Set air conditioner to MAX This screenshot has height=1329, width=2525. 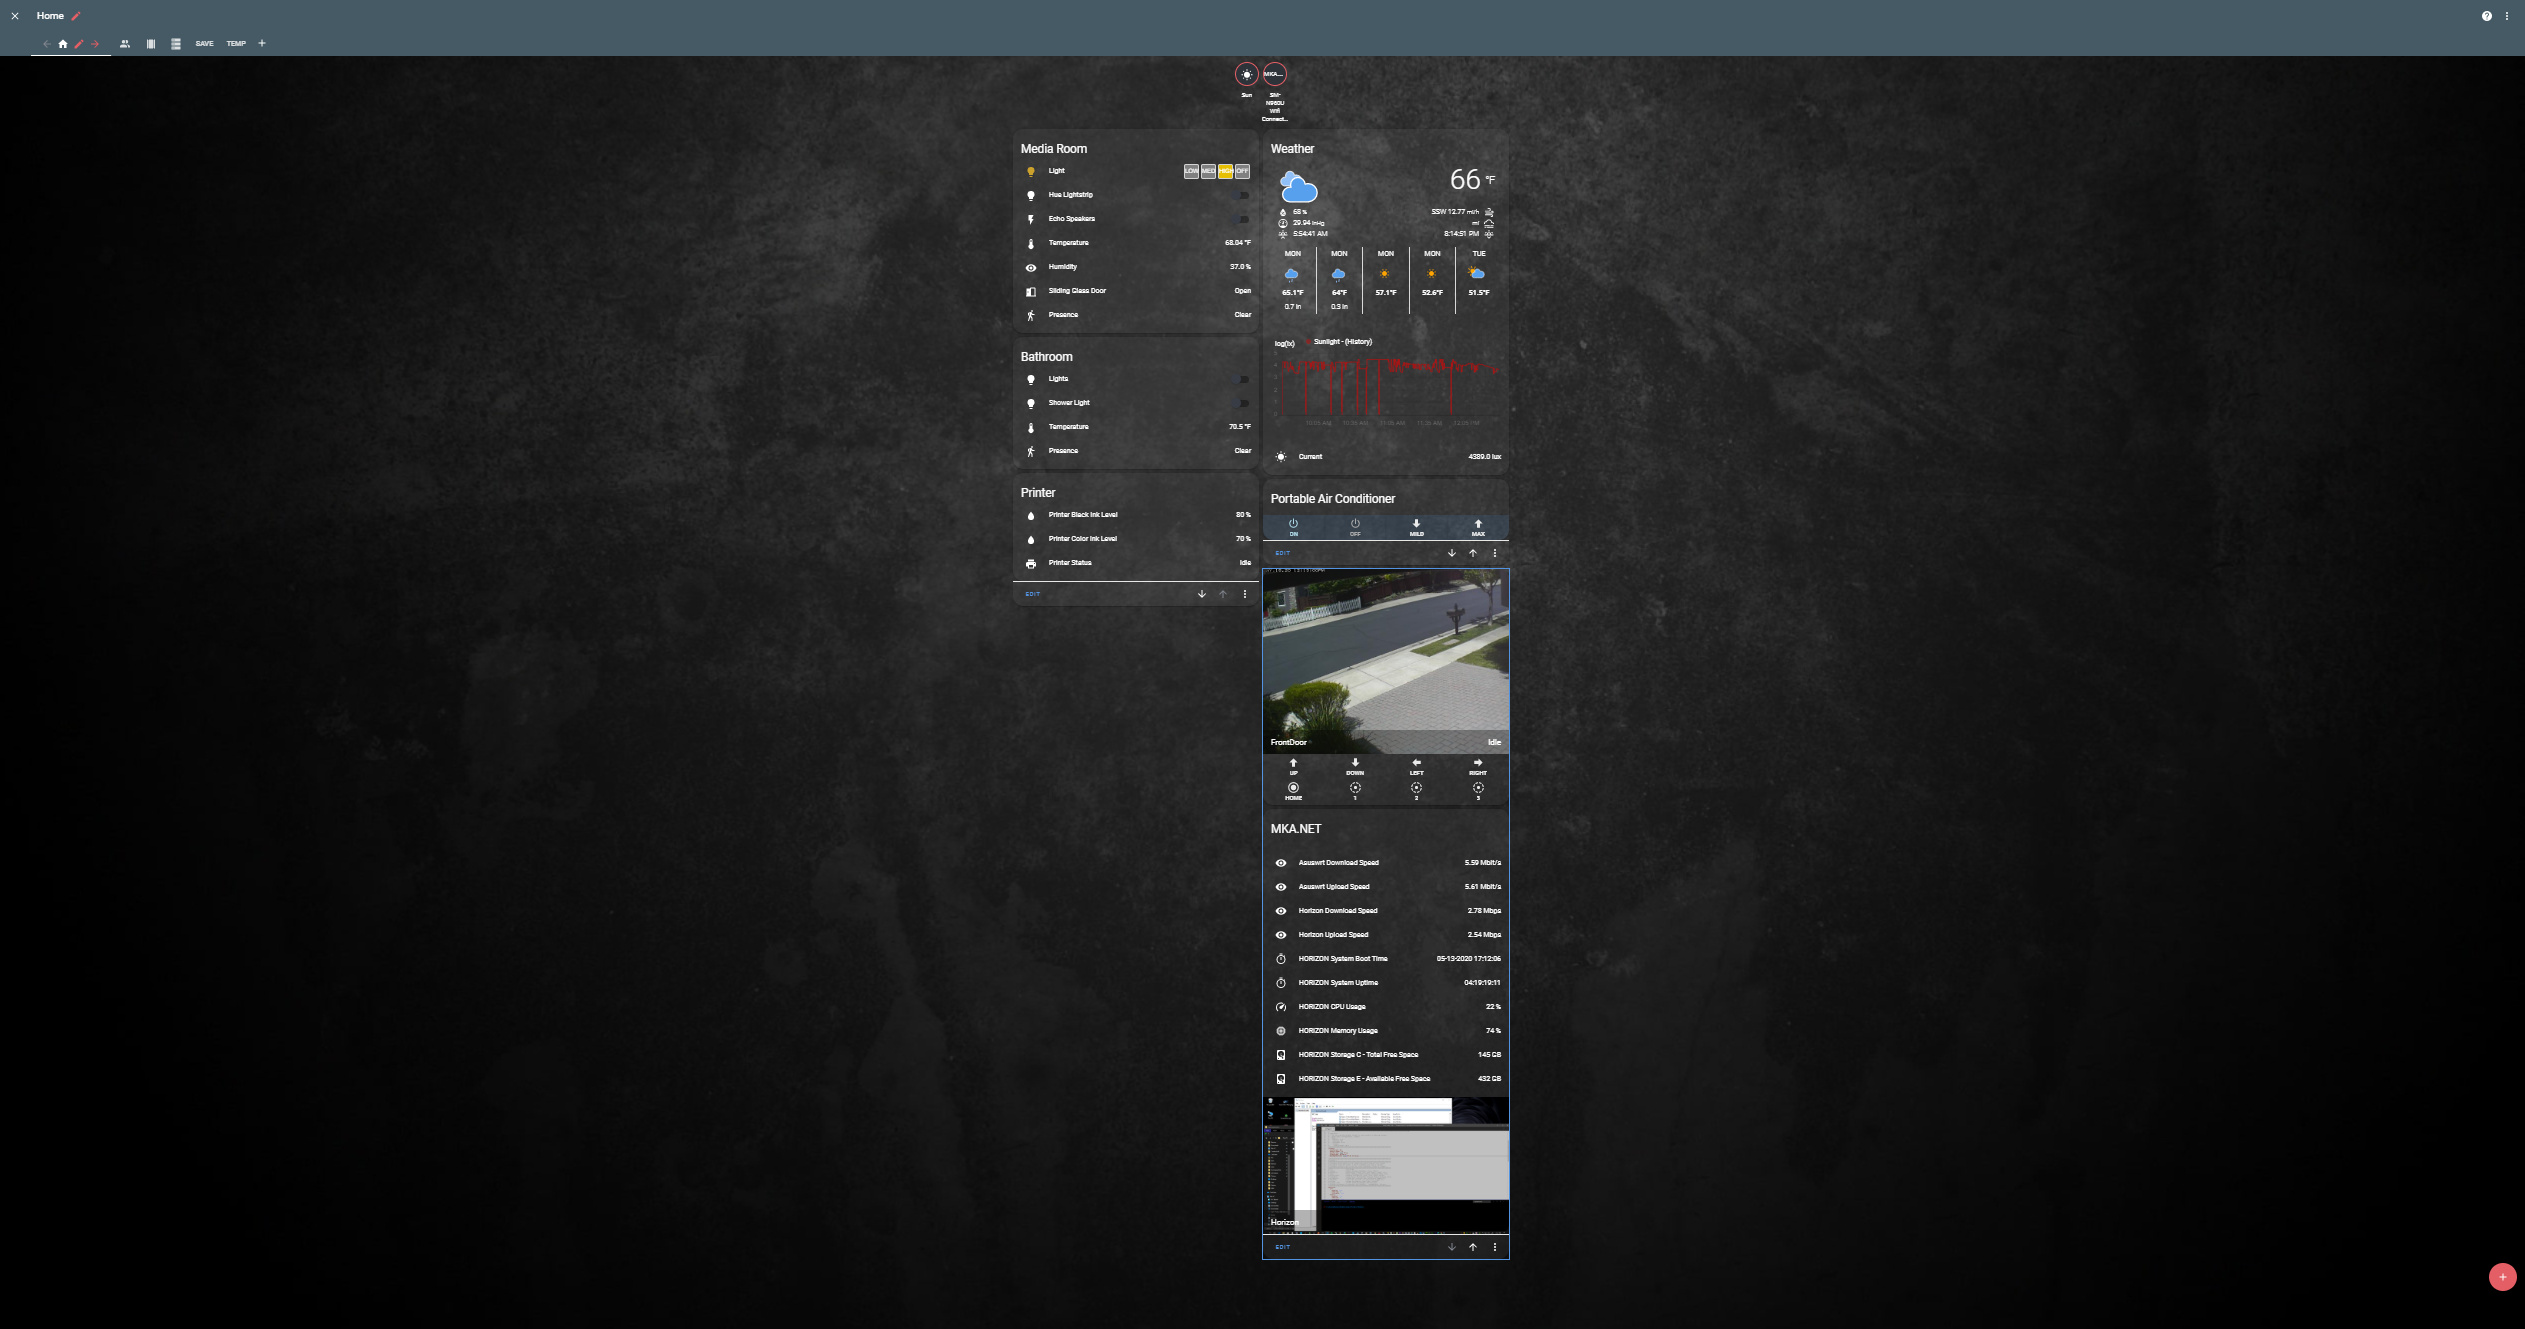pyautogui.click(x=1478, y=526)
